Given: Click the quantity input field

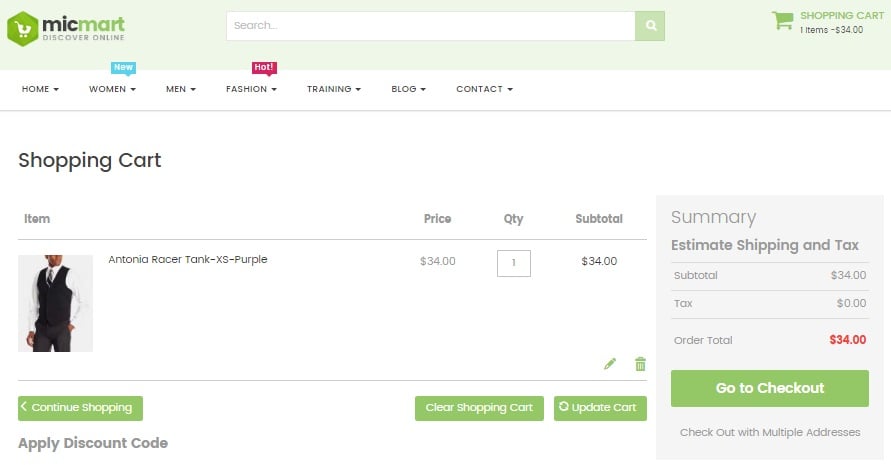Looking at the screenshot, I should click(514, 263).
